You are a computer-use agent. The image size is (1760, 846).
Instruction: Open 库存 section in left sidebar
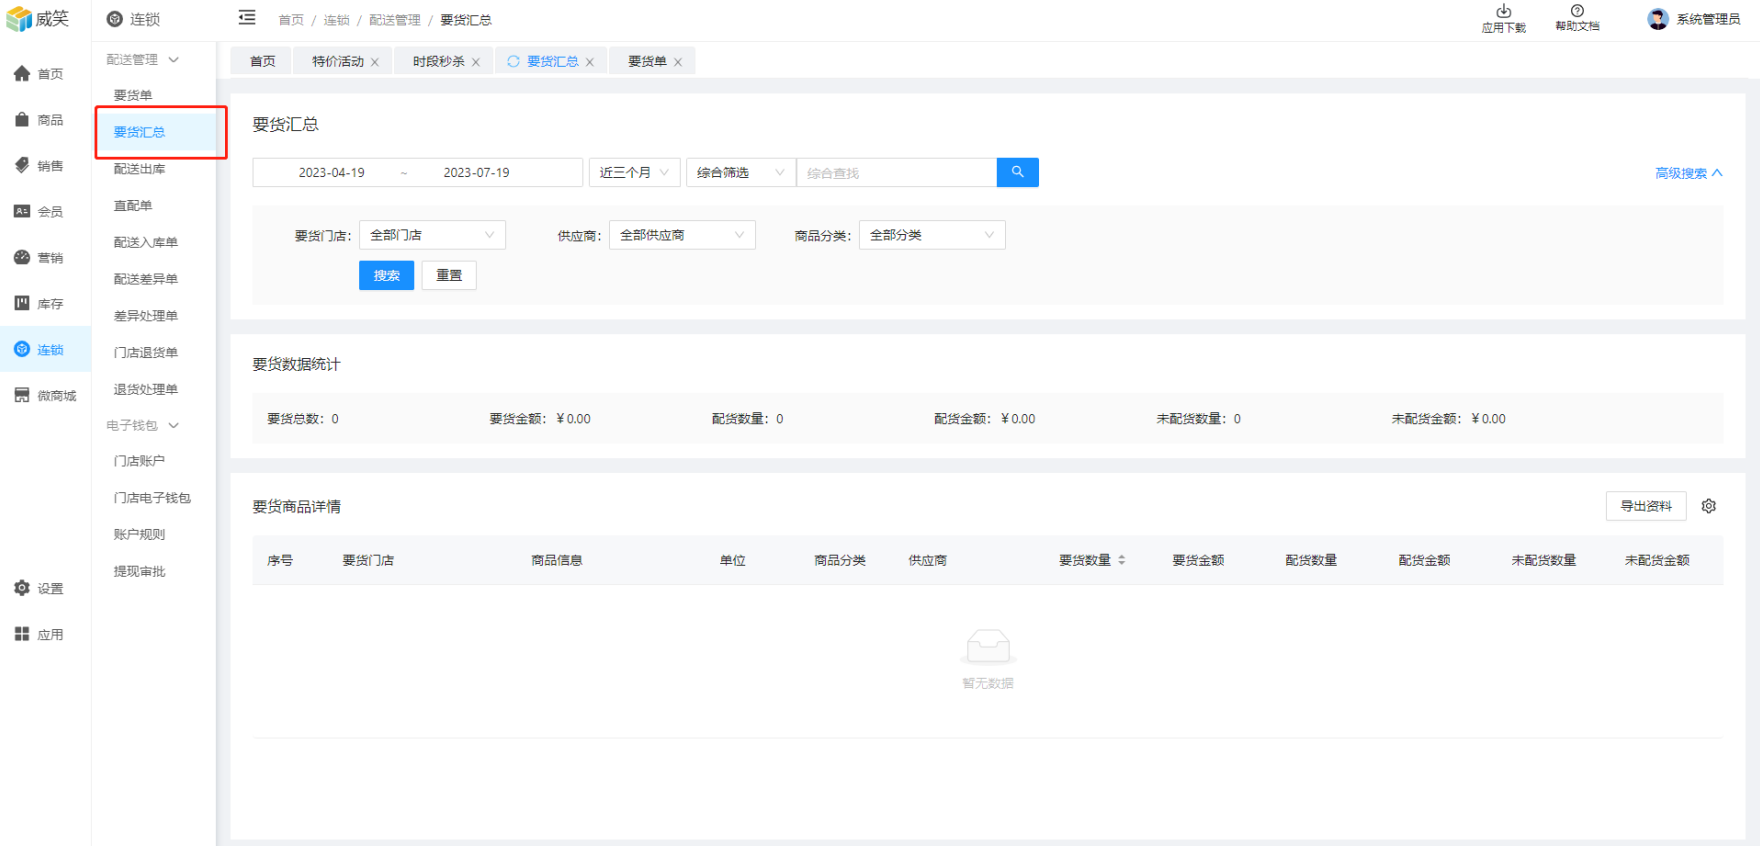click(x=40, y=304)
